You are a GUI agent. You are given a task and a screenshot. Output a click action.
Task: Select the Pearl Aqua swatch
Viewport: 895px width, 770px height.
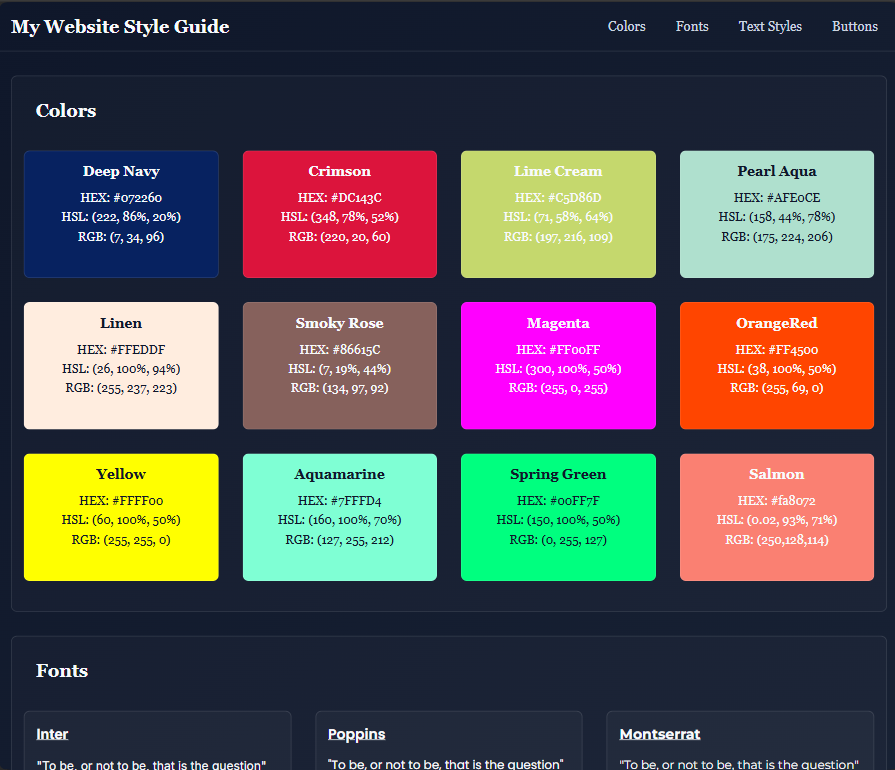click(x=777, y=214)
